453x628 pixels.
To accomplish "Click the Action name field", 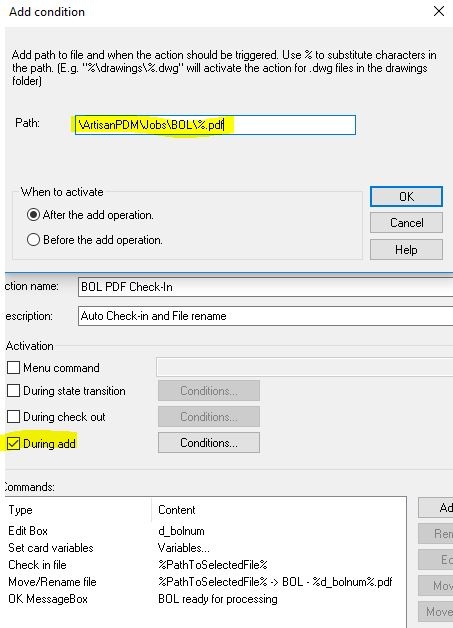I will (266, 287).
